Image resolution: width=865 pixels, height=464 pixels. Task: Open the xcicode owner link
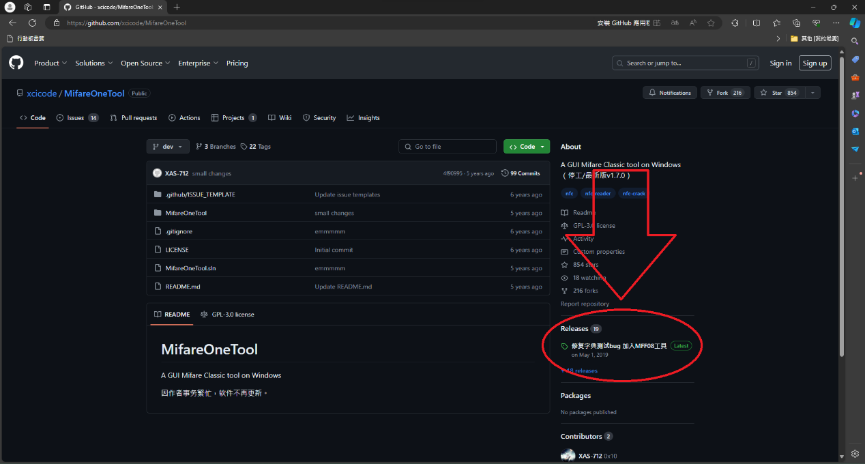(x=41, y=93)
